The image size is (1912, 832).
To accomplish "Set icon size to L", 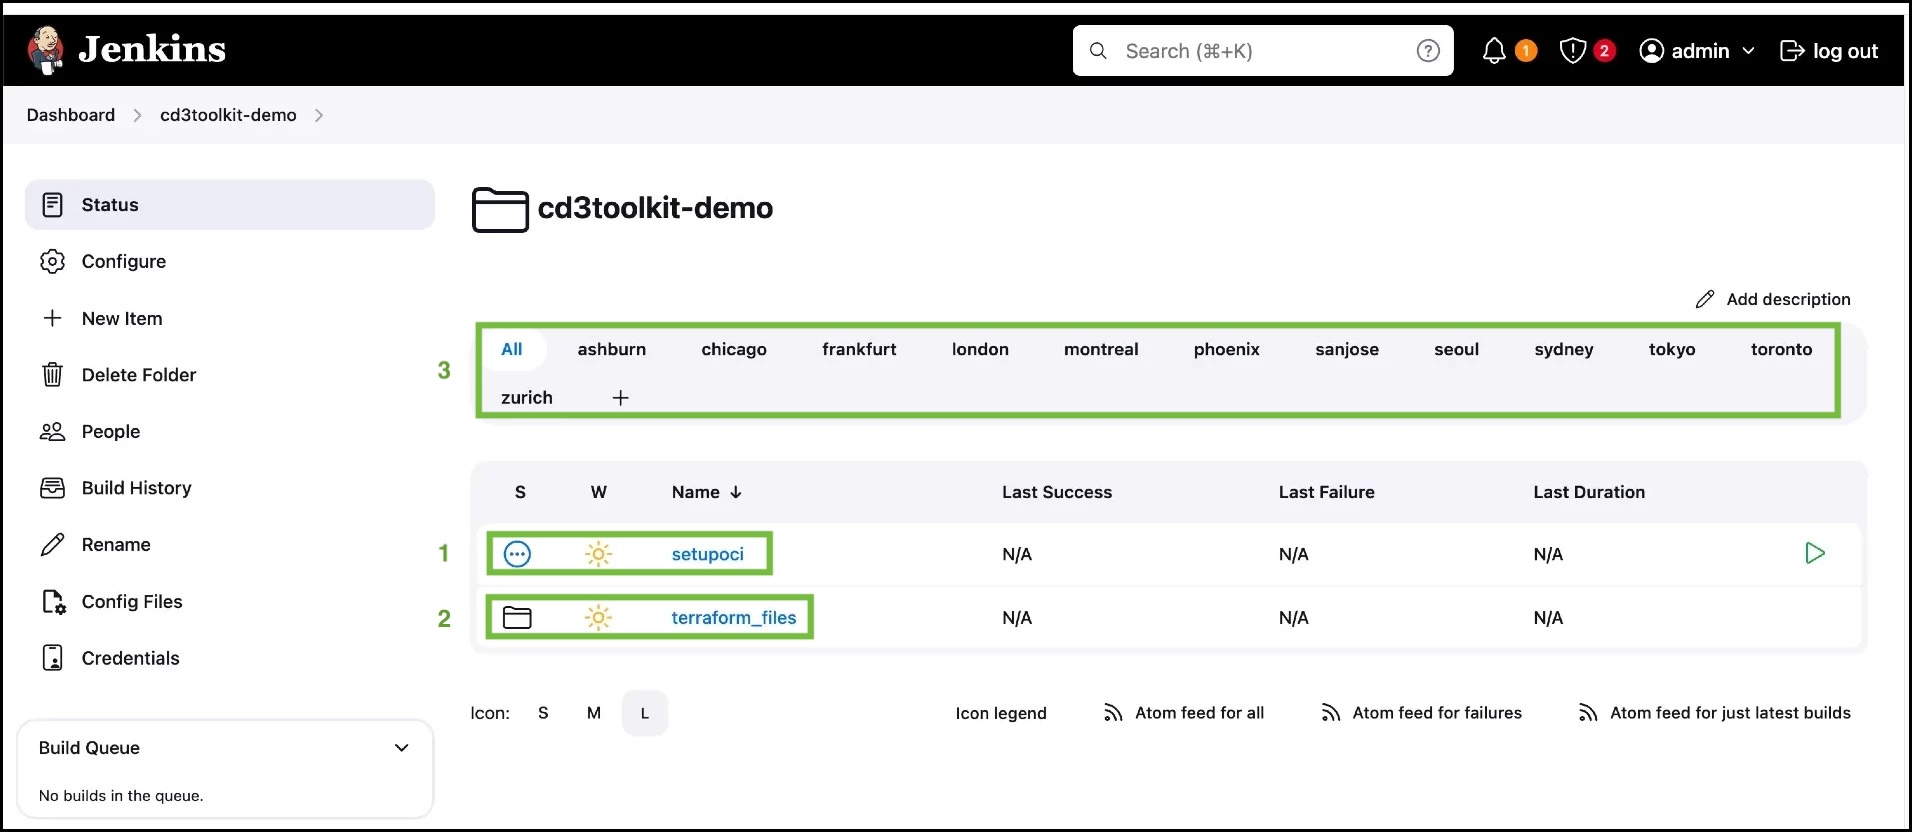I will (x=645, y=713).
